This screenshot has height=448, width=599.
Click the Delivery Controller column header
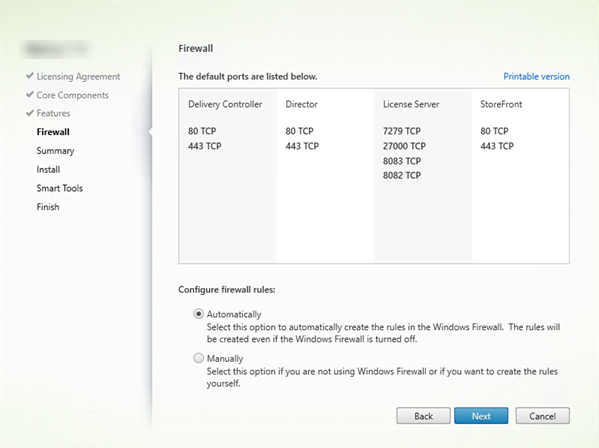pyautogui.click(x=225, y=104)
